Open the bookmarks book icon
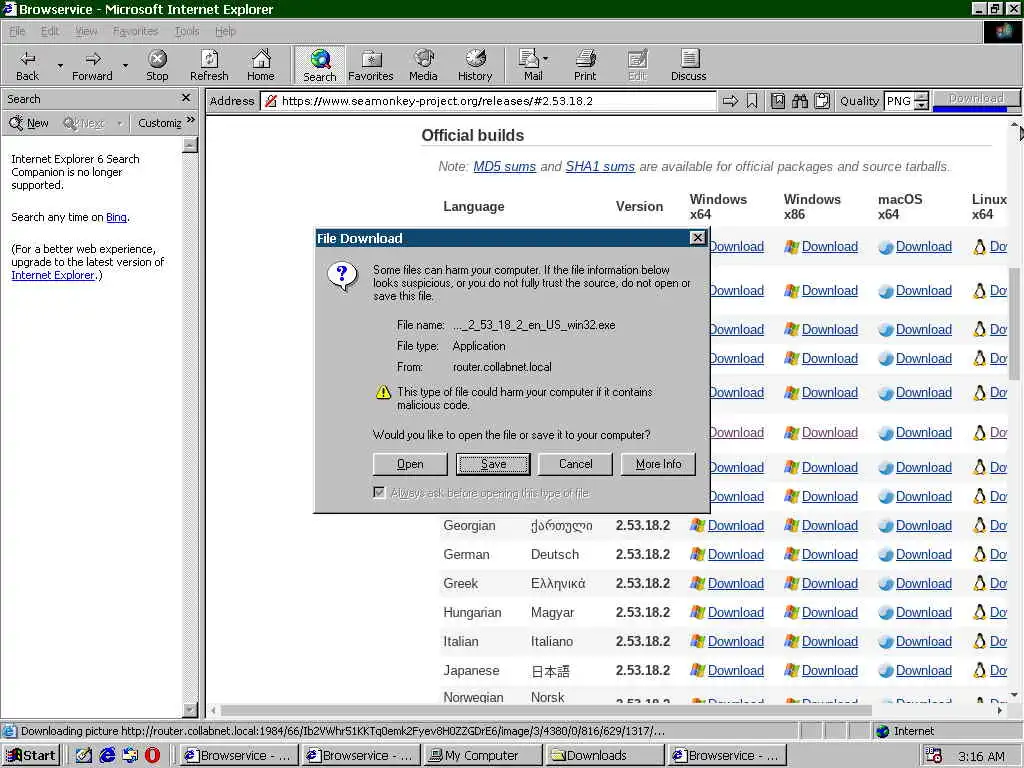The image size is (1024, 768). click(x=778, y=101)
